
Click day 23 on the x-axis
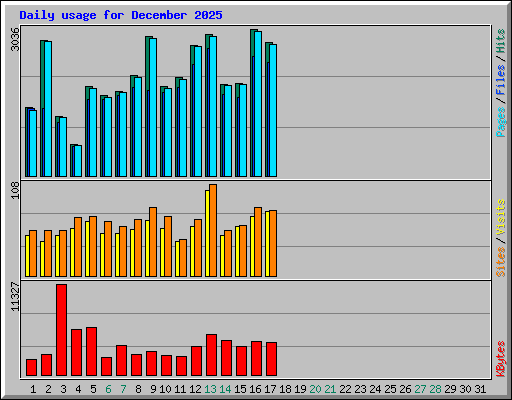[x=360, y=389]
